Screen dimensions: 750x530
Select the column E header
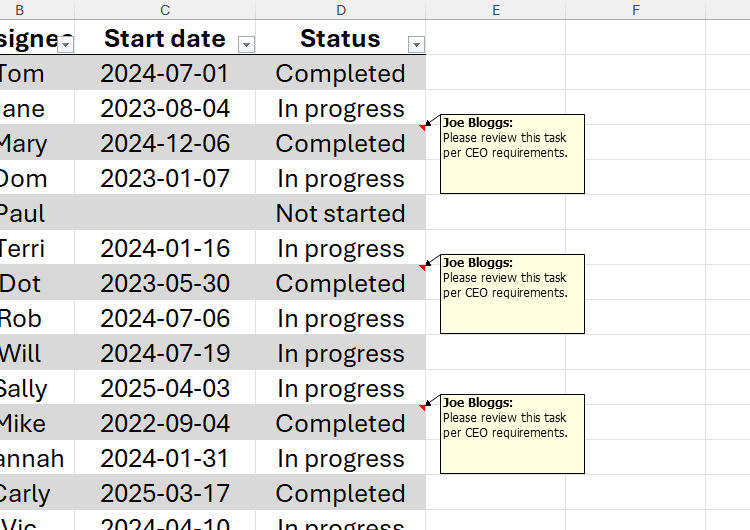point(496,10)
